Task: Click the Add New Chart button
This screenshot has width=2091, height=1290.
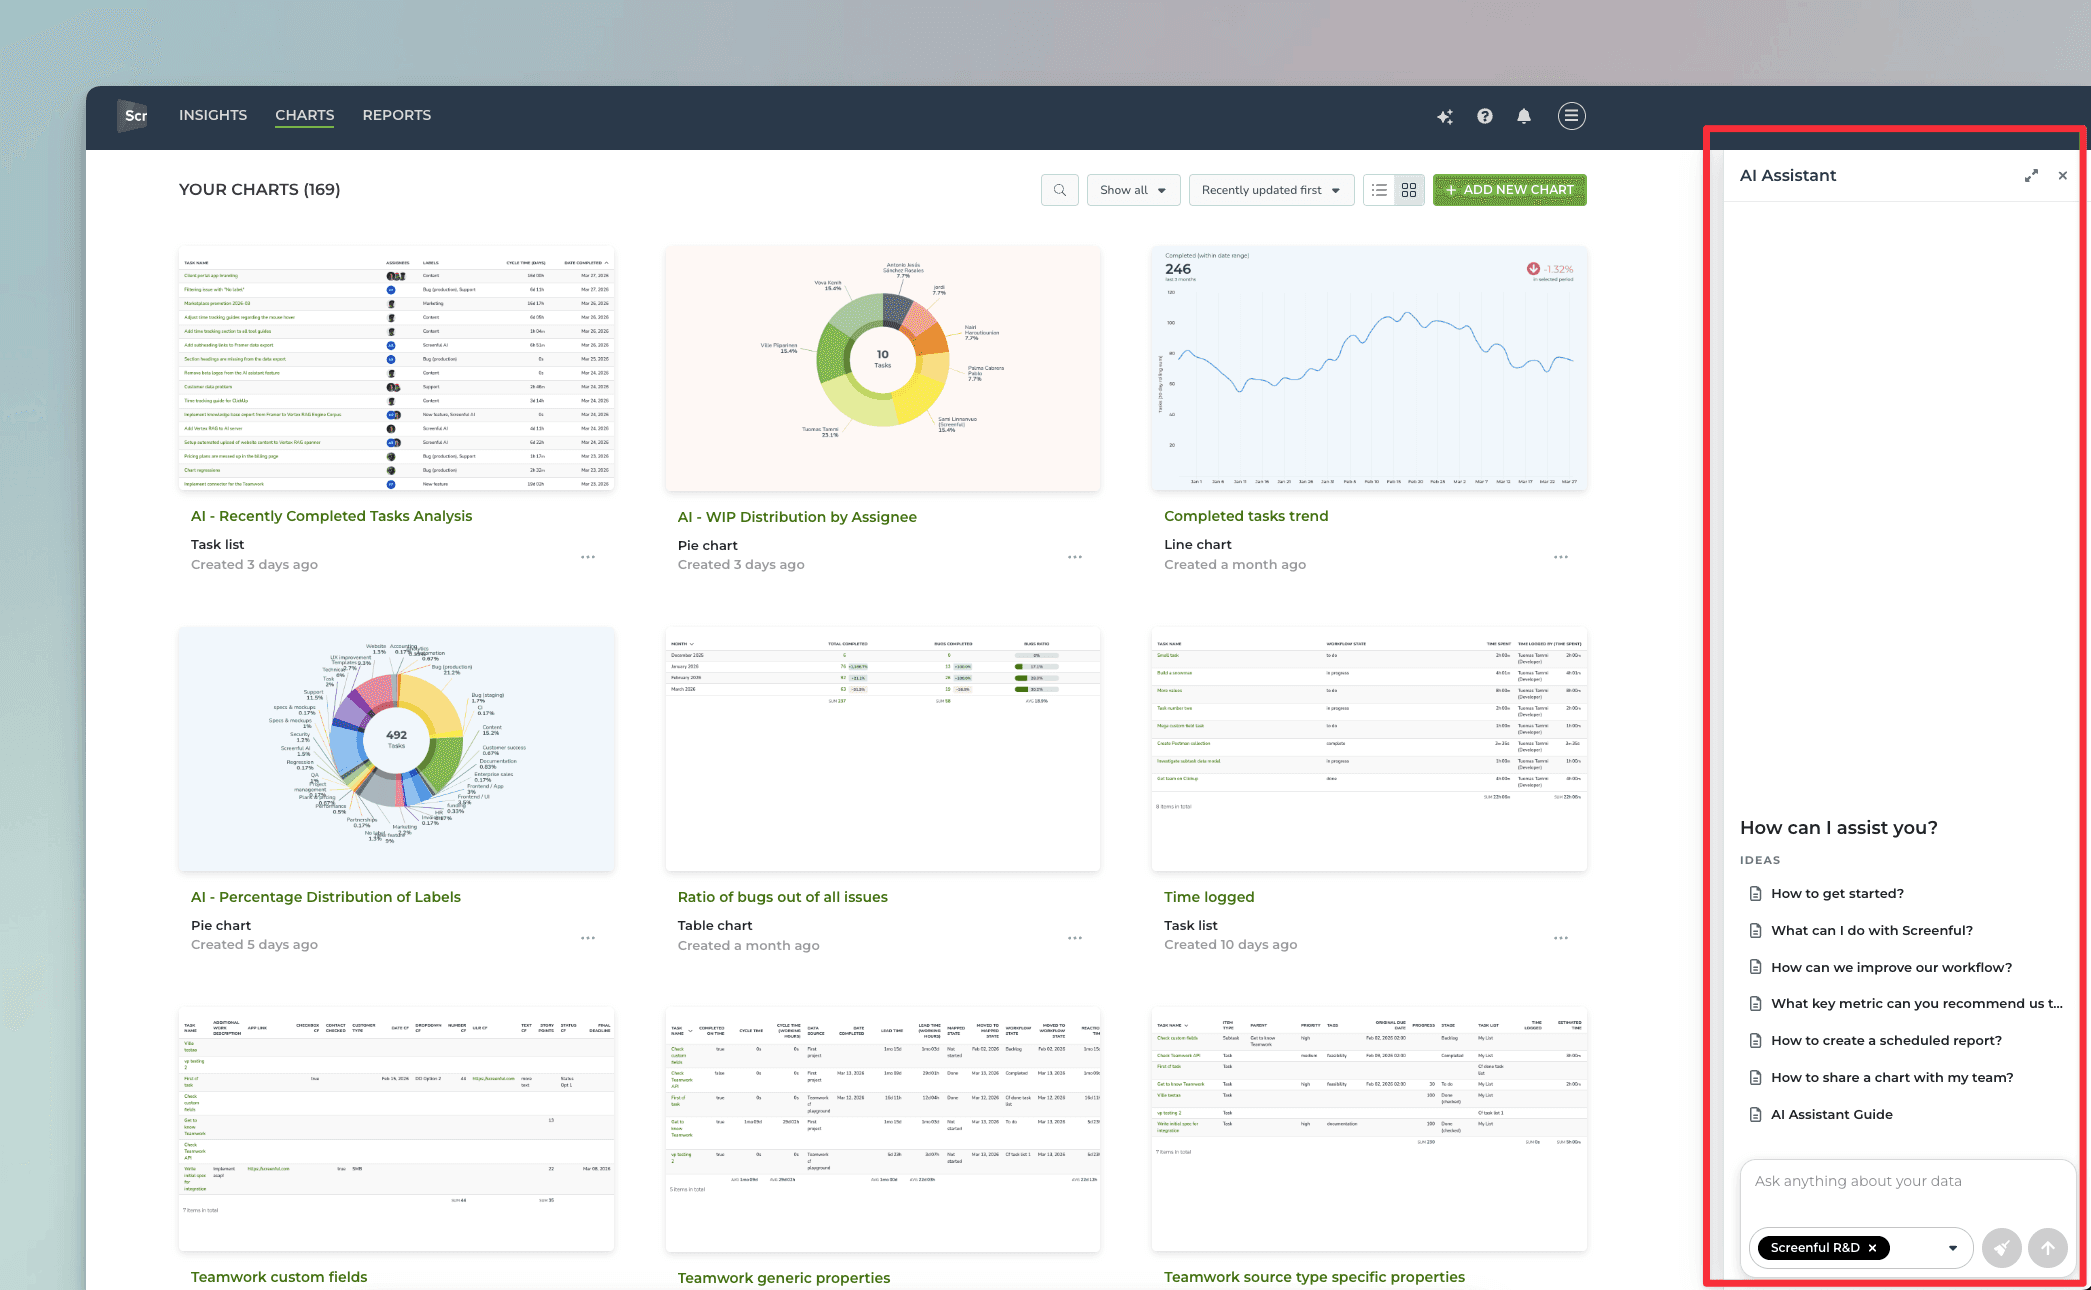Action: [x=1509, y=190]
